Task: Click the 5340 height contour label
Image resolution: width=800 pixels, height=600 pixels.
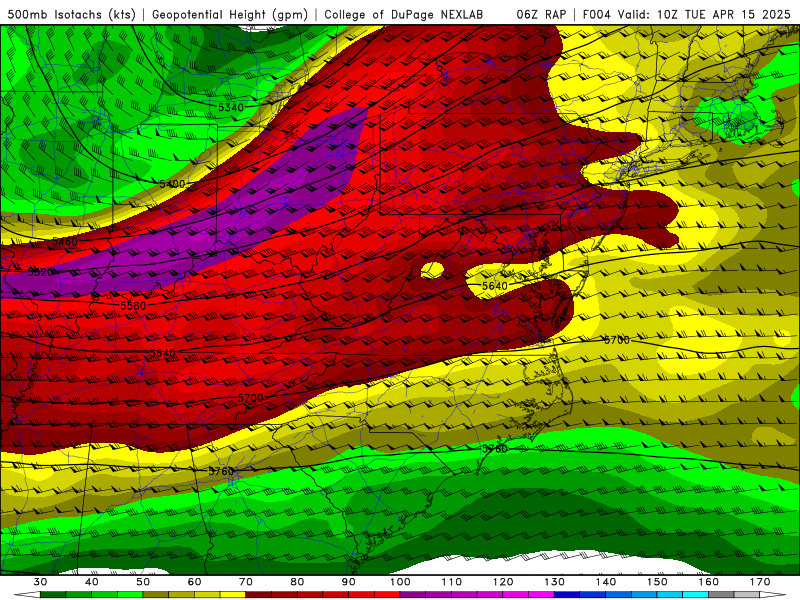Action: tap(231, 107)
